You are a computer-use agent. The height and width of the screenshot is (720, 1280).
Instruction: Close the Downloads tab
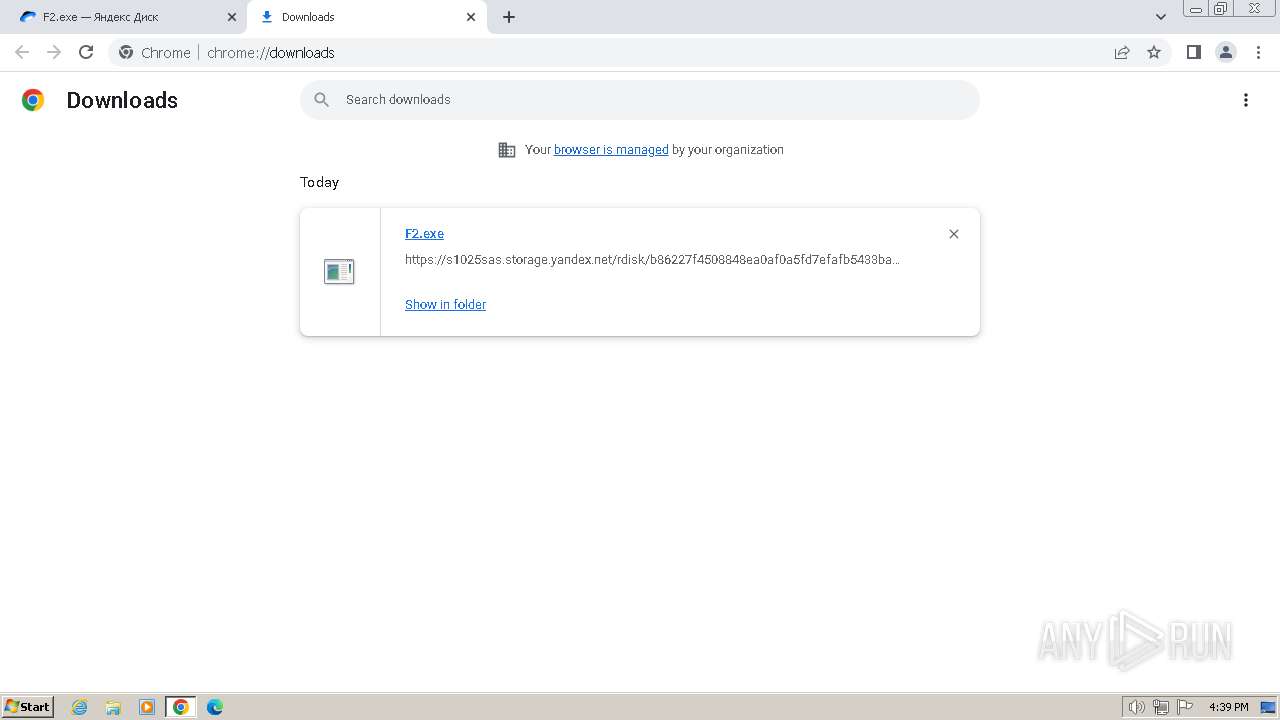pyautogui.click(x=471, y=17)
